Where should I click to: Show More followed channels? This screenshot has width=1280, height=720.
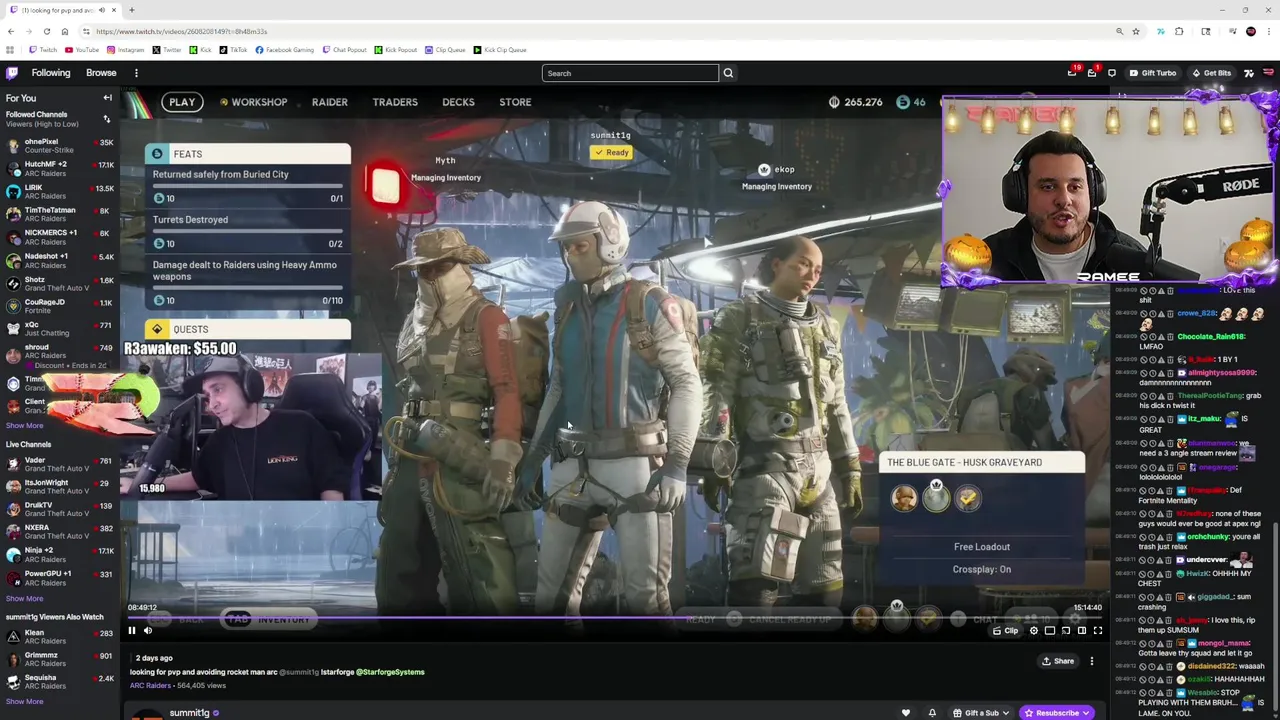coord(24,425)
